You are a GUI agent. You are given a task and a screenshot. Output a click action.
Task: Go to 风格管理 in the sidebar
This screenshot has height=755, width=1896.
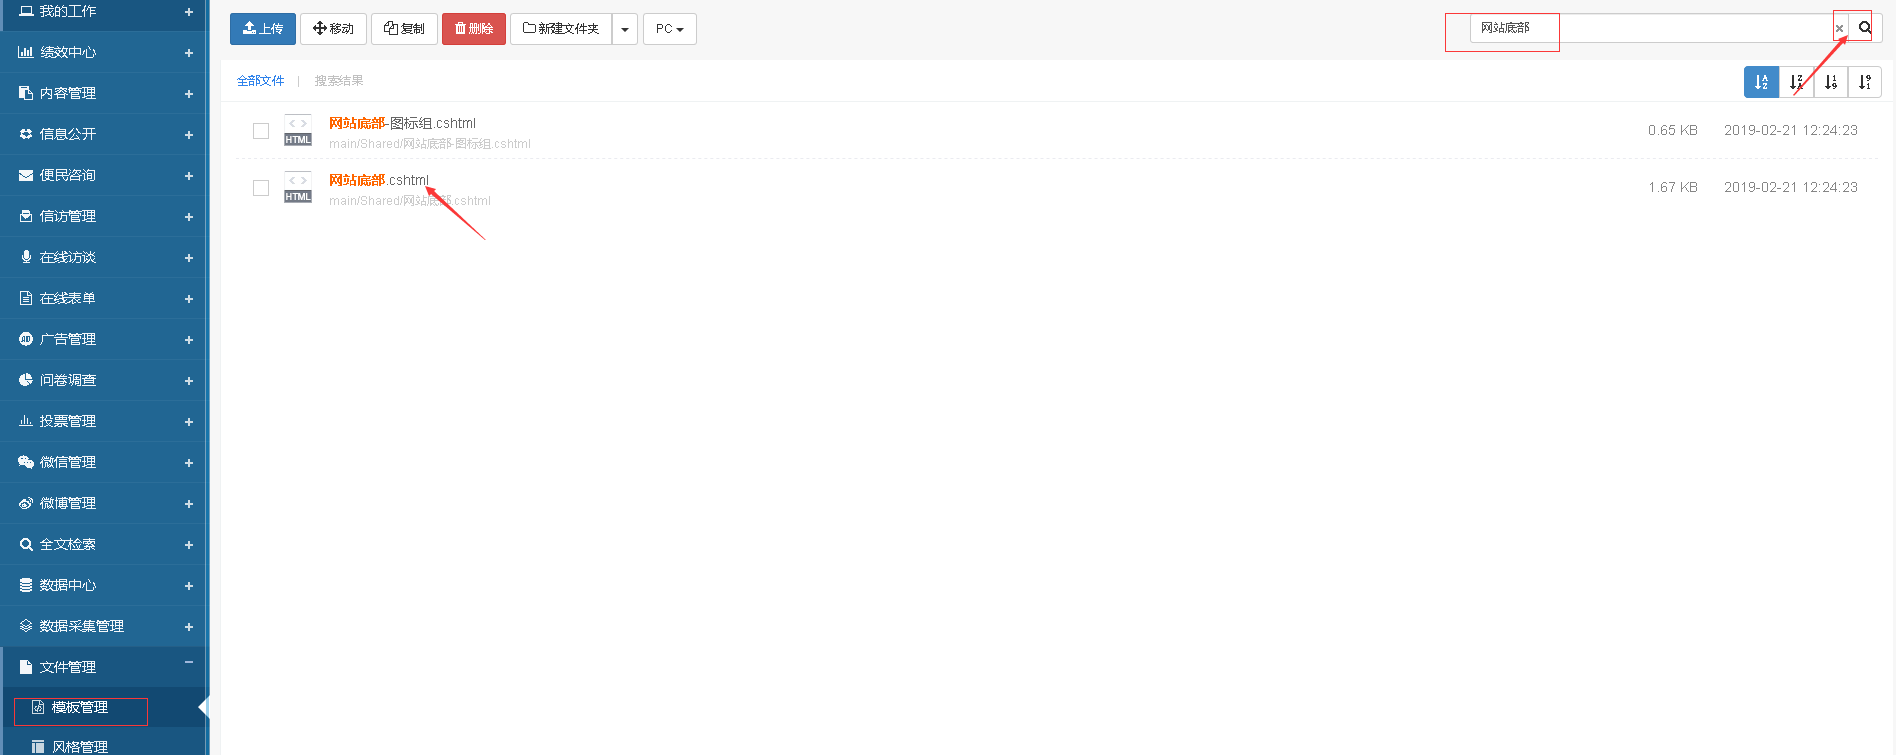tap(80, 746)
